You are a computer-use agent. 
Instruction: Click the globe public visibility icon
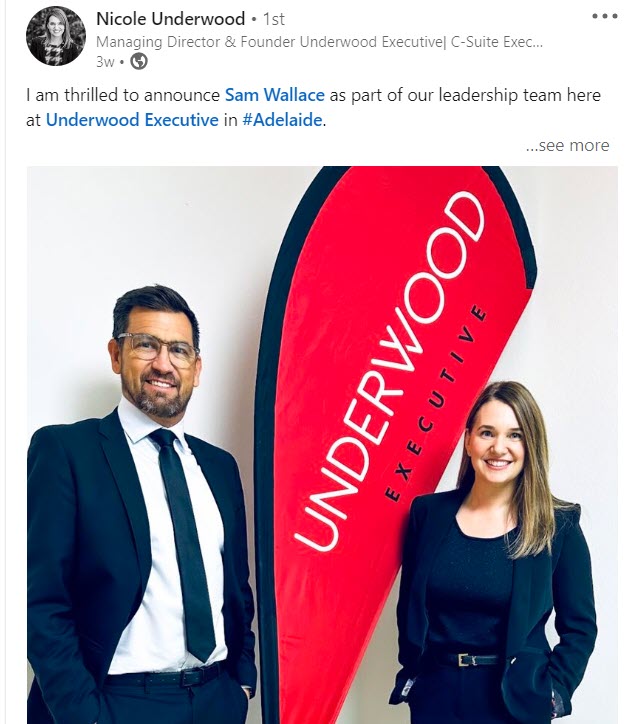139,61
